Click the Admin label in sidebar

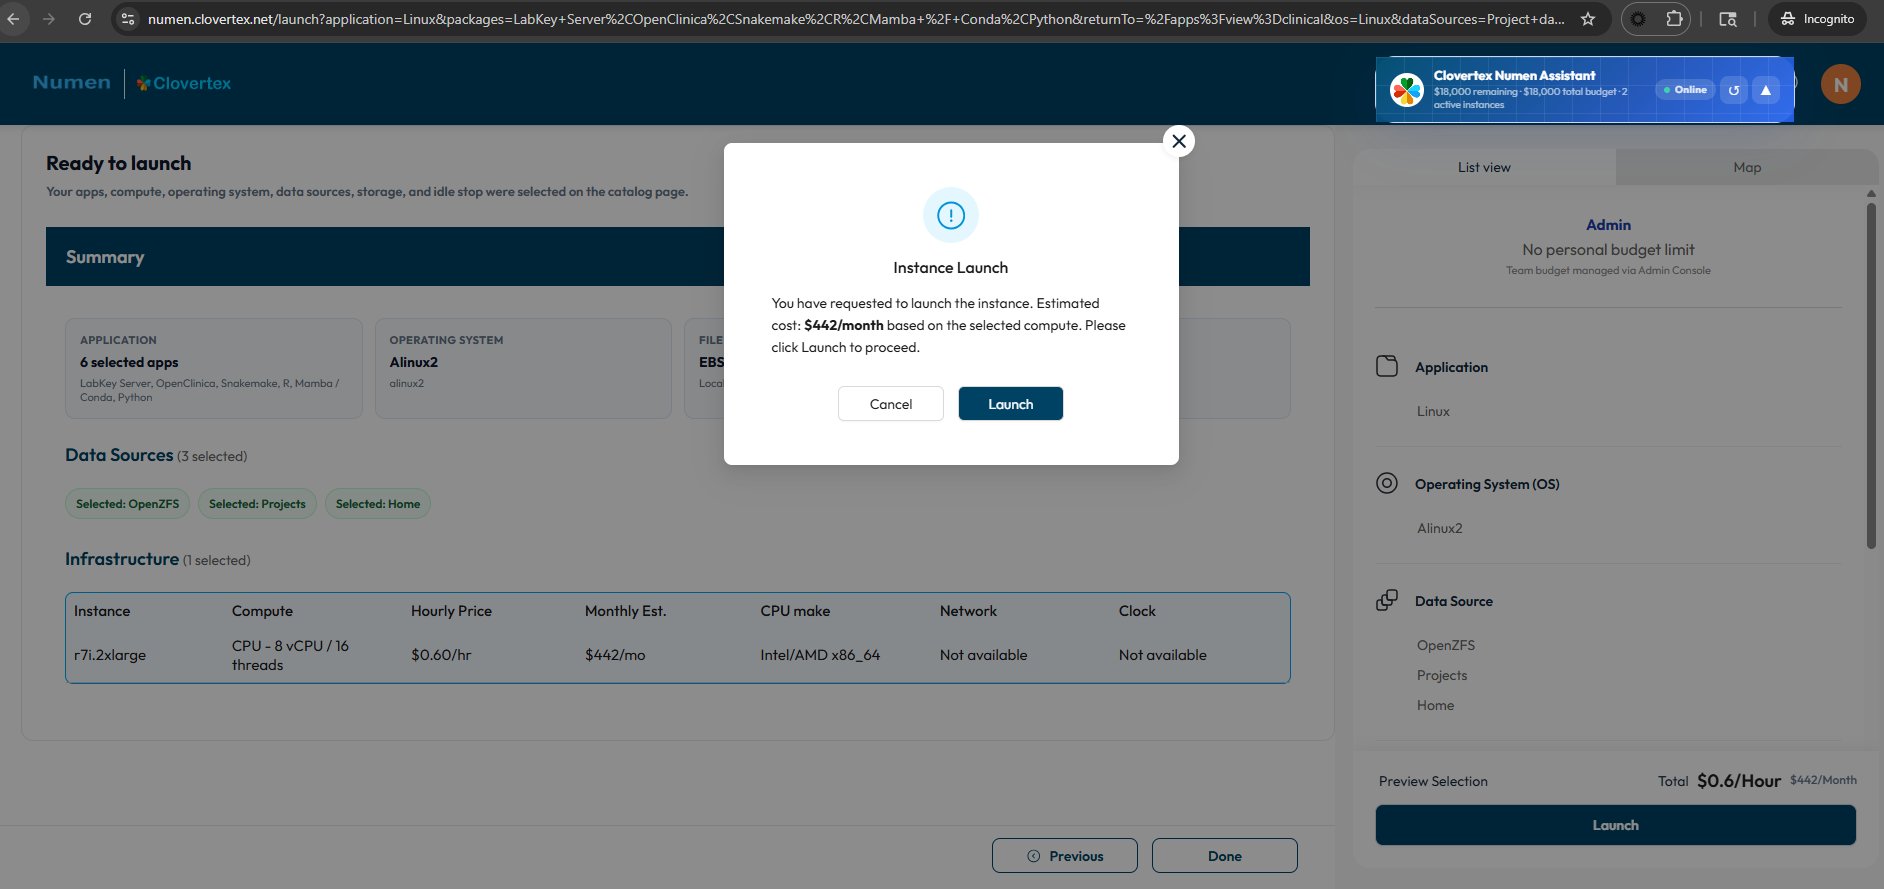click(x=1608, y=225)
